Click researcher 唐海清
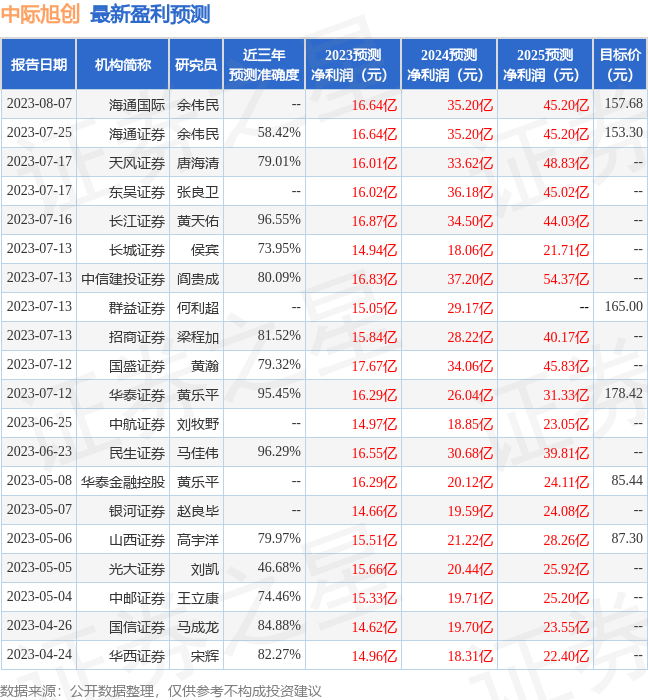This screenshot has width=648, height=700. pos(198,163)
